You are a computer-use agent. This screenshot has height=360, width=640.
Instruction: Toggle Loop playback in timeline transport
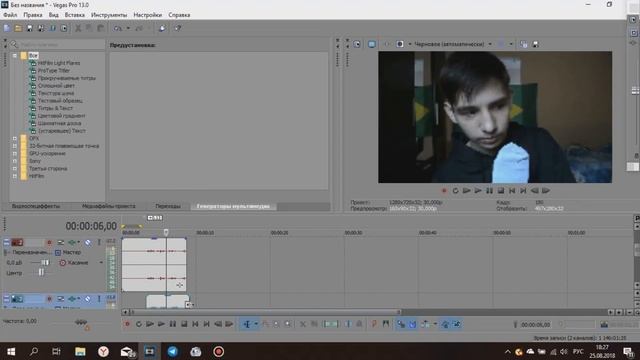[139, 324]
